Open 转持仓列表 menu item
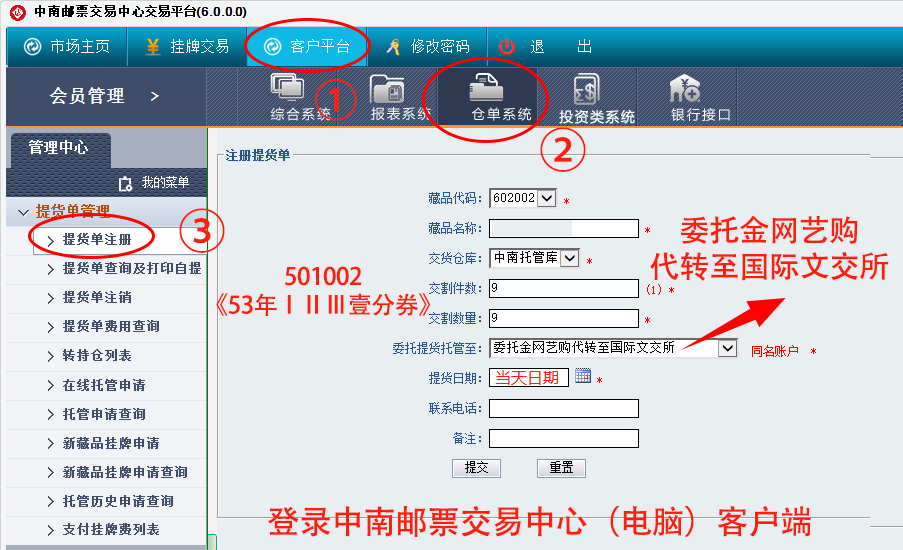Viewport: 903px width, 550px height. pos(97,356)
